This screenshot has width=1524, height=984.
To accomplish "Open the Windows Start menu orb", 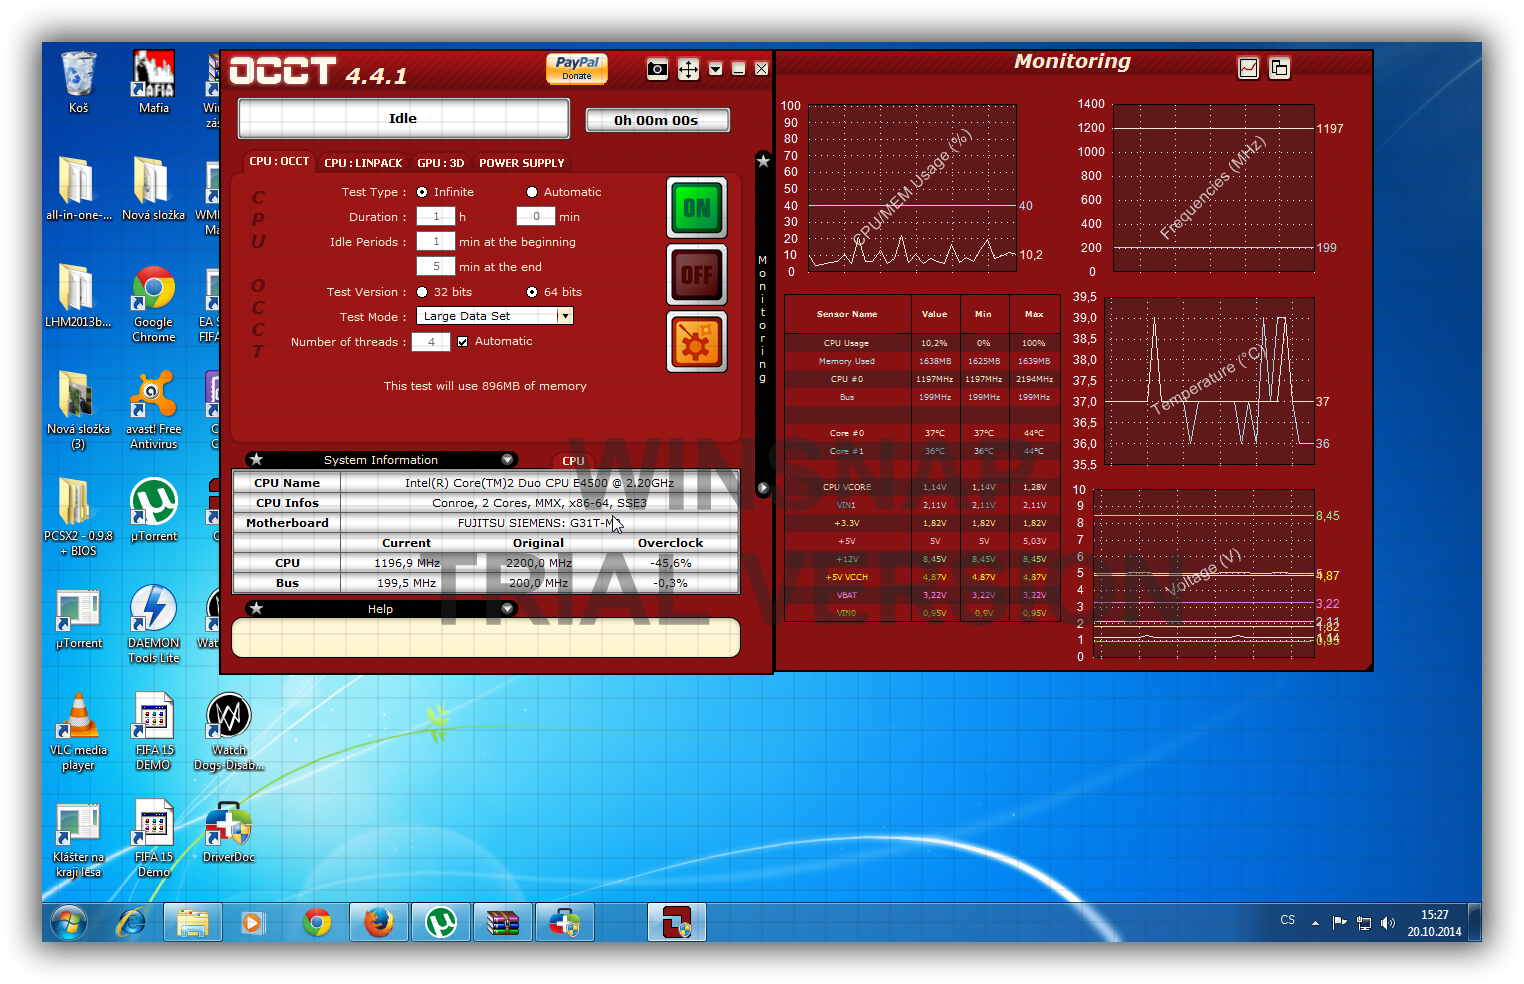I will pos(69,922).
